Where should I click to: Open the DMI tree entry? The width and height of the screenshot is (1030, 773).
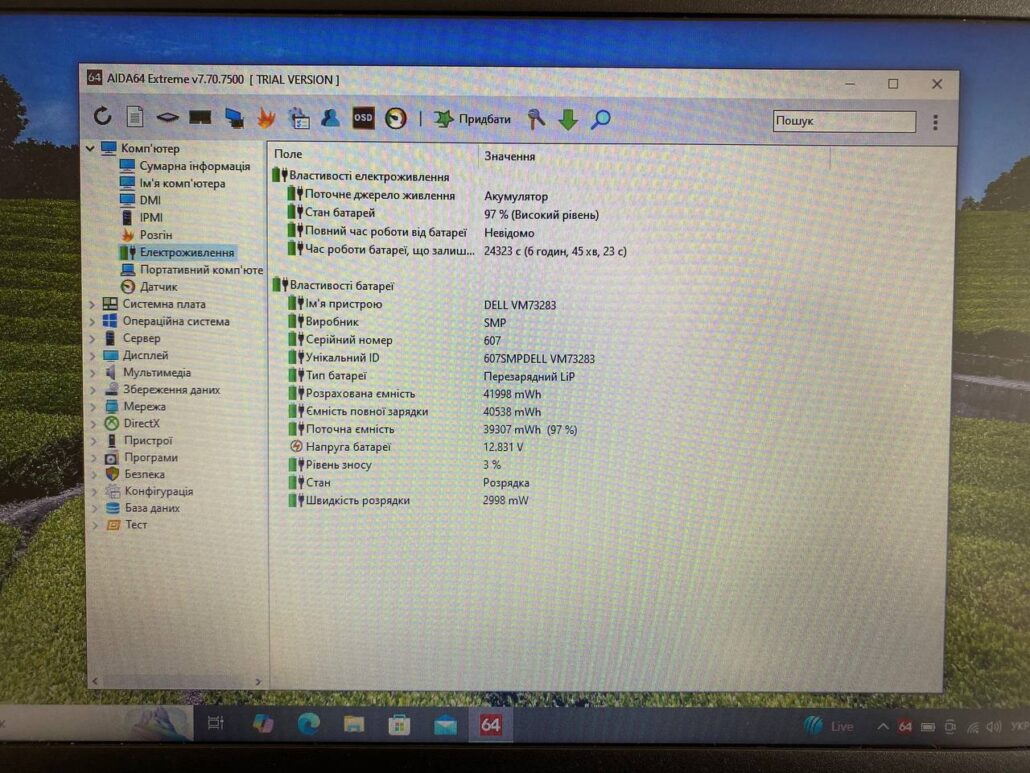click(150, 200)
